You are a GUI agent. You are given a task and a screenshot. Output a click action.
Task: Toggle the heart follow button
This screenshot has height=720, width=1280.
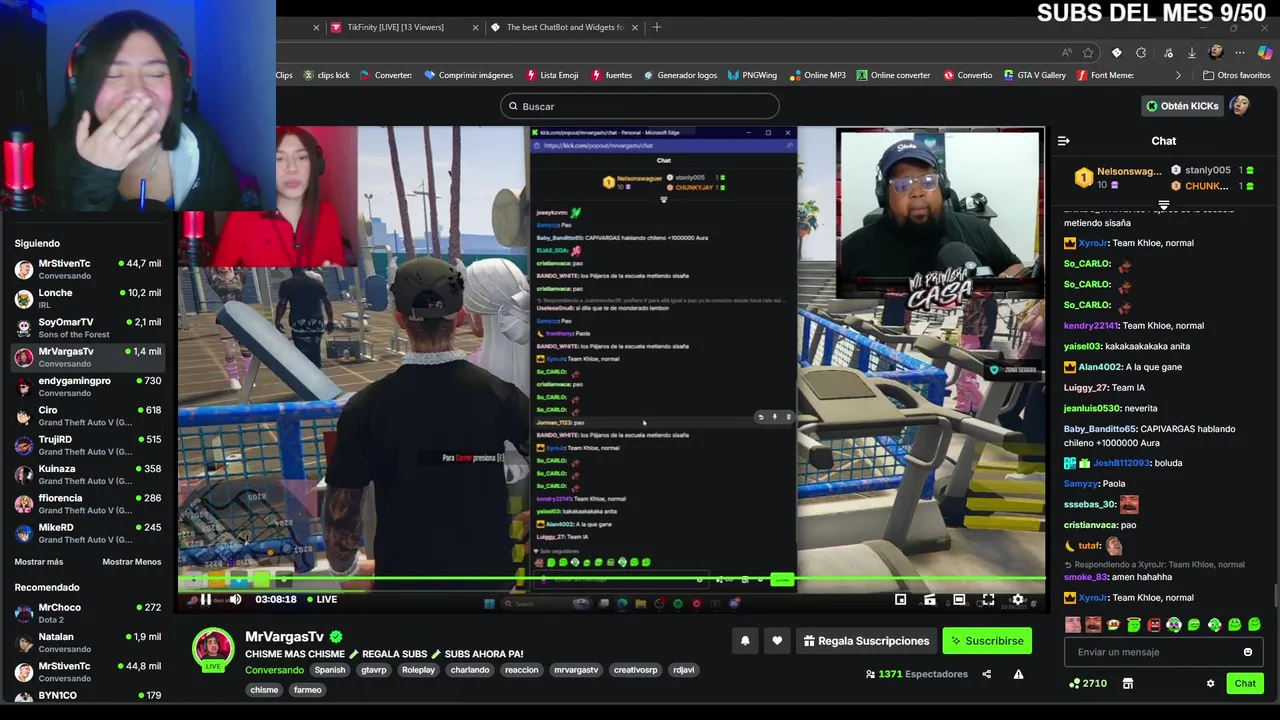pyautogui.click(x=777, y=641)
